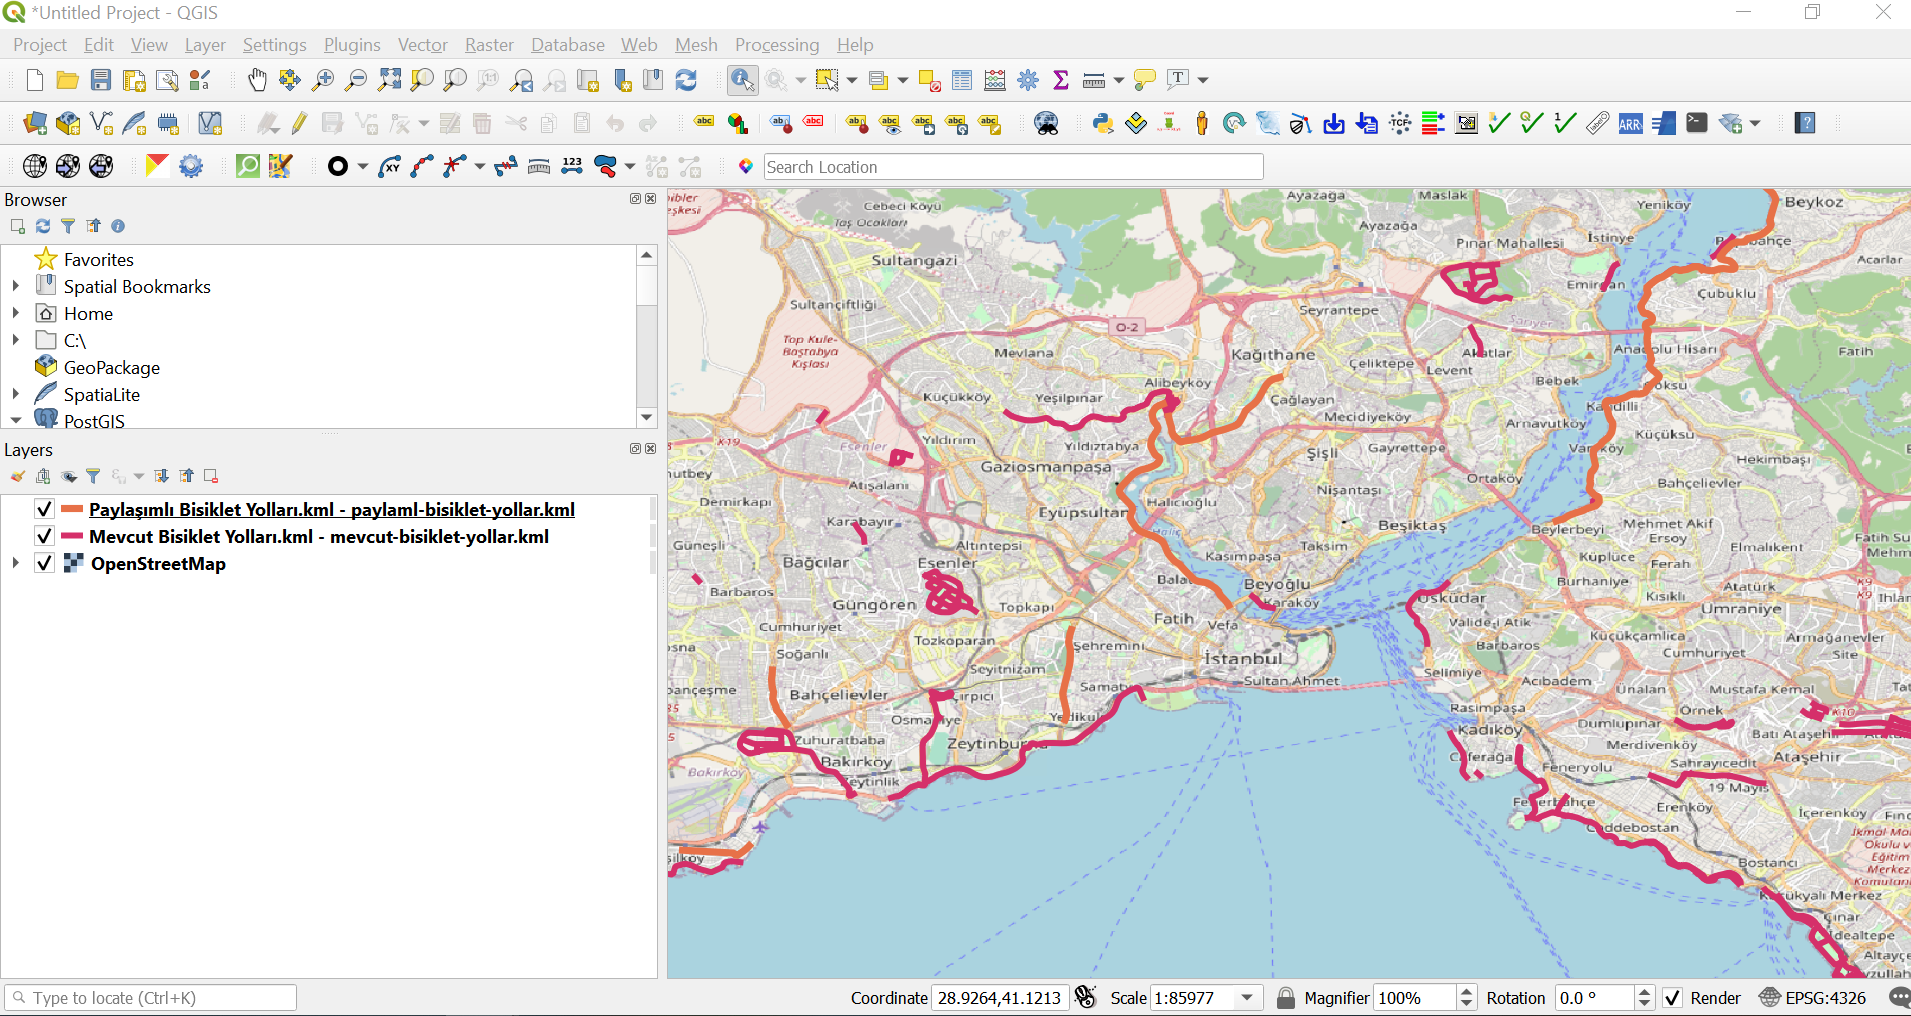Open the Plugins menu
This screenshot has height=1016, width=1911.
pos(352,45)
